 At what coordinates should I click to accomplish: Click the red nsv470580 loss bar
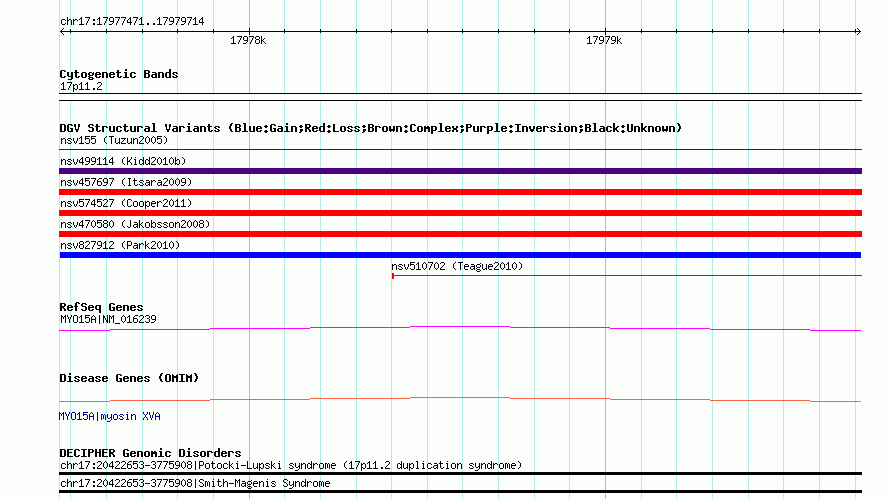coord(460,234)
